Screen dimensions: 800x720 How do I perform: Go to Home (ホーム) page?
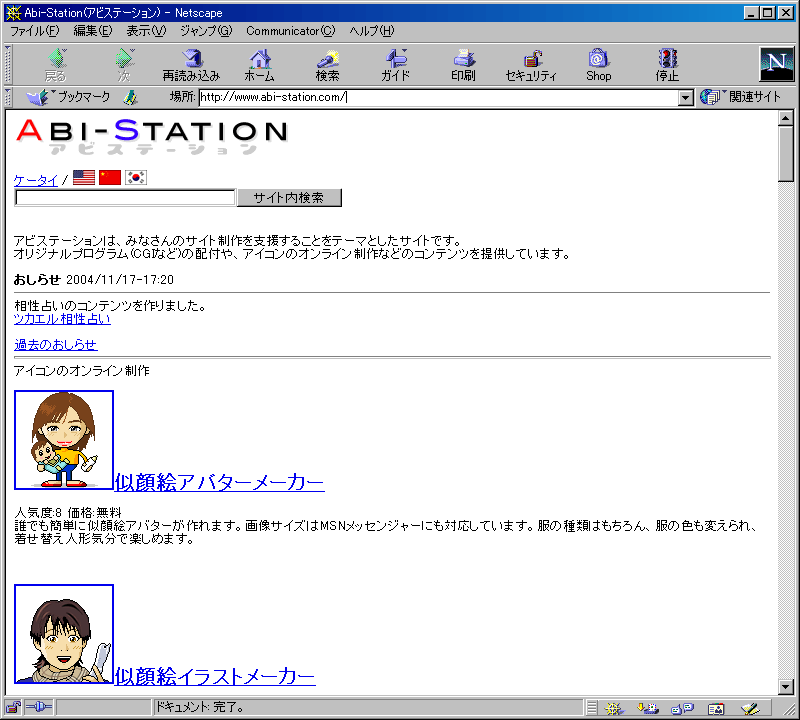pyautogui.click(x=260, y=65)
